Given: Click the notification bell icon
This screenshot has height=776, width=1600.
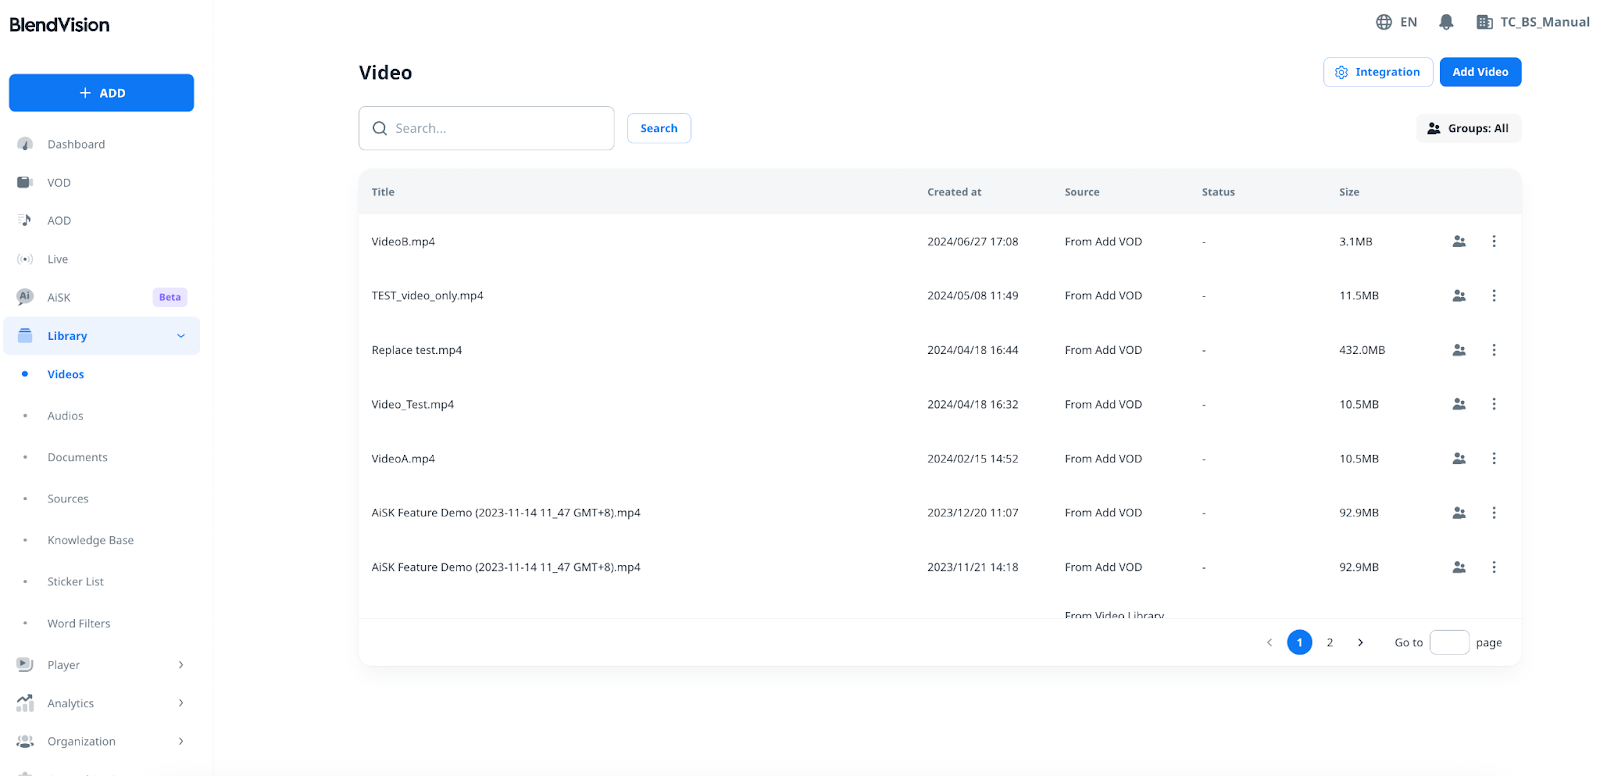Looking at the screenshot, I should pyautogui.click(x=1446, y=22).
